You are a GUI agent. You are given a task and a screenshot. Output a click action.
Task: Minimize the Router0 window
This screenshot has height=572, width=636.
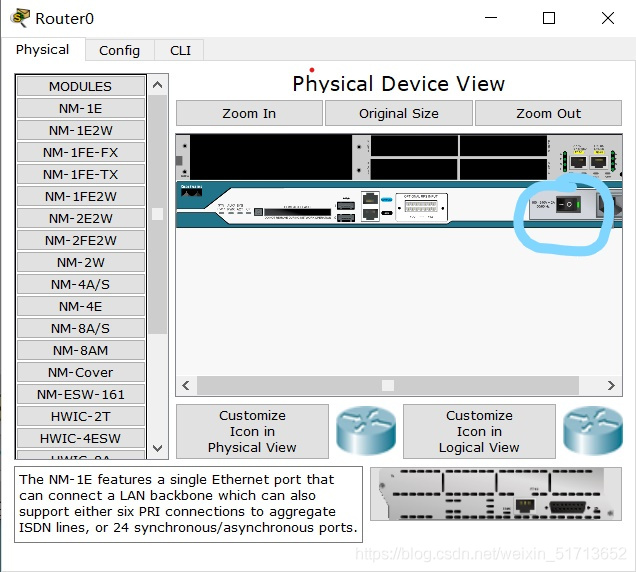(x=491, y=18)
